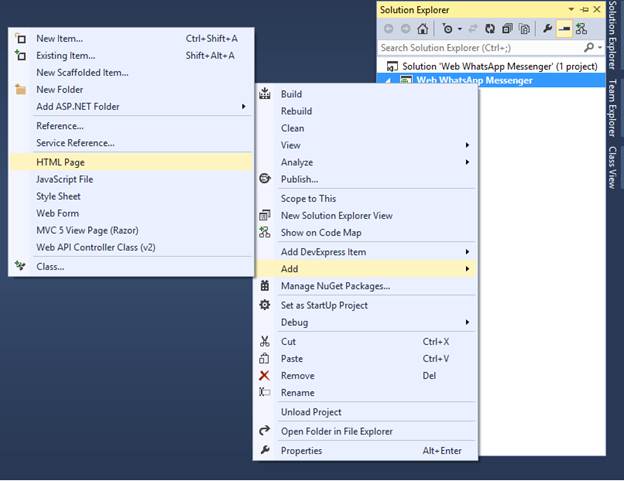Close the Solution Explorer panel
Viewport: 624px width, 481px height.
click(x=597, y=9)
